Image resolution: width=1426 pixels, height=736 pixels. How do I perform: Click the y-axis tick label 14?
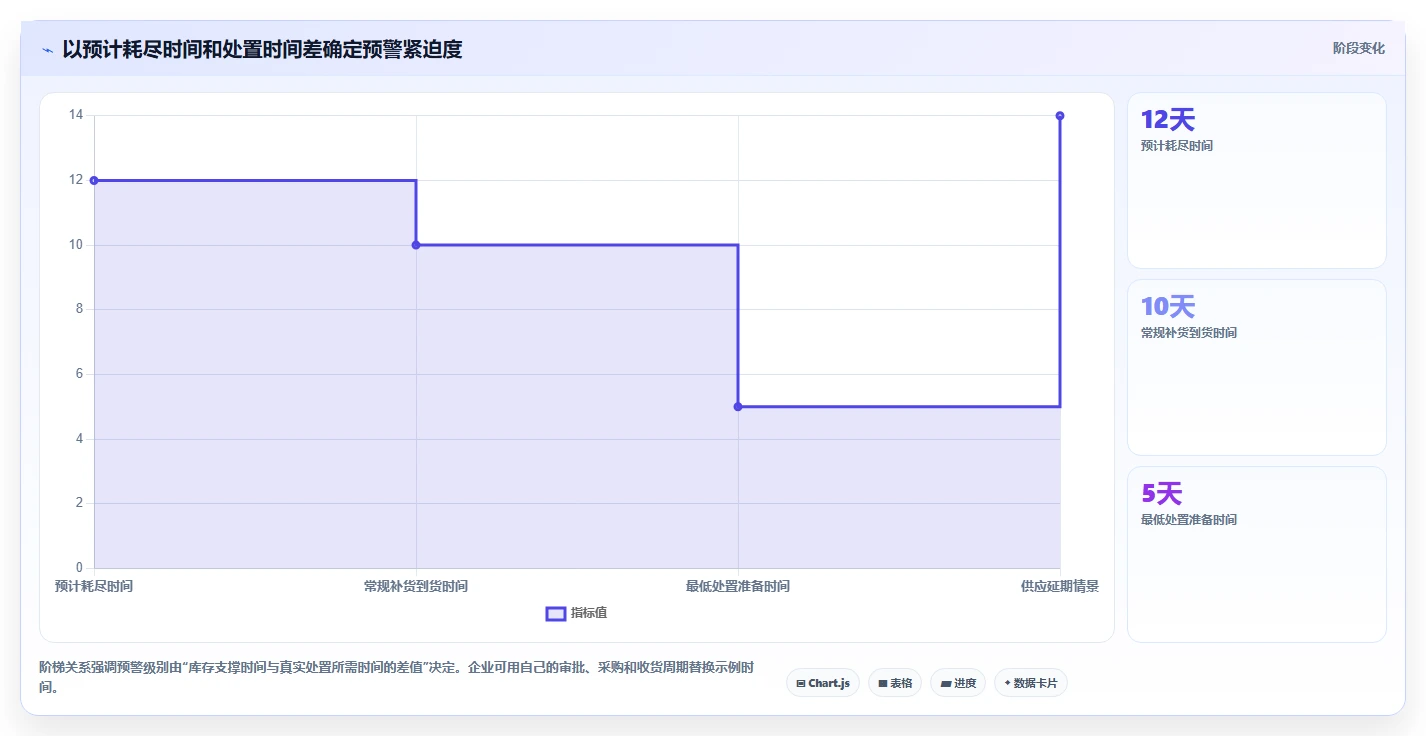point(76,115)
